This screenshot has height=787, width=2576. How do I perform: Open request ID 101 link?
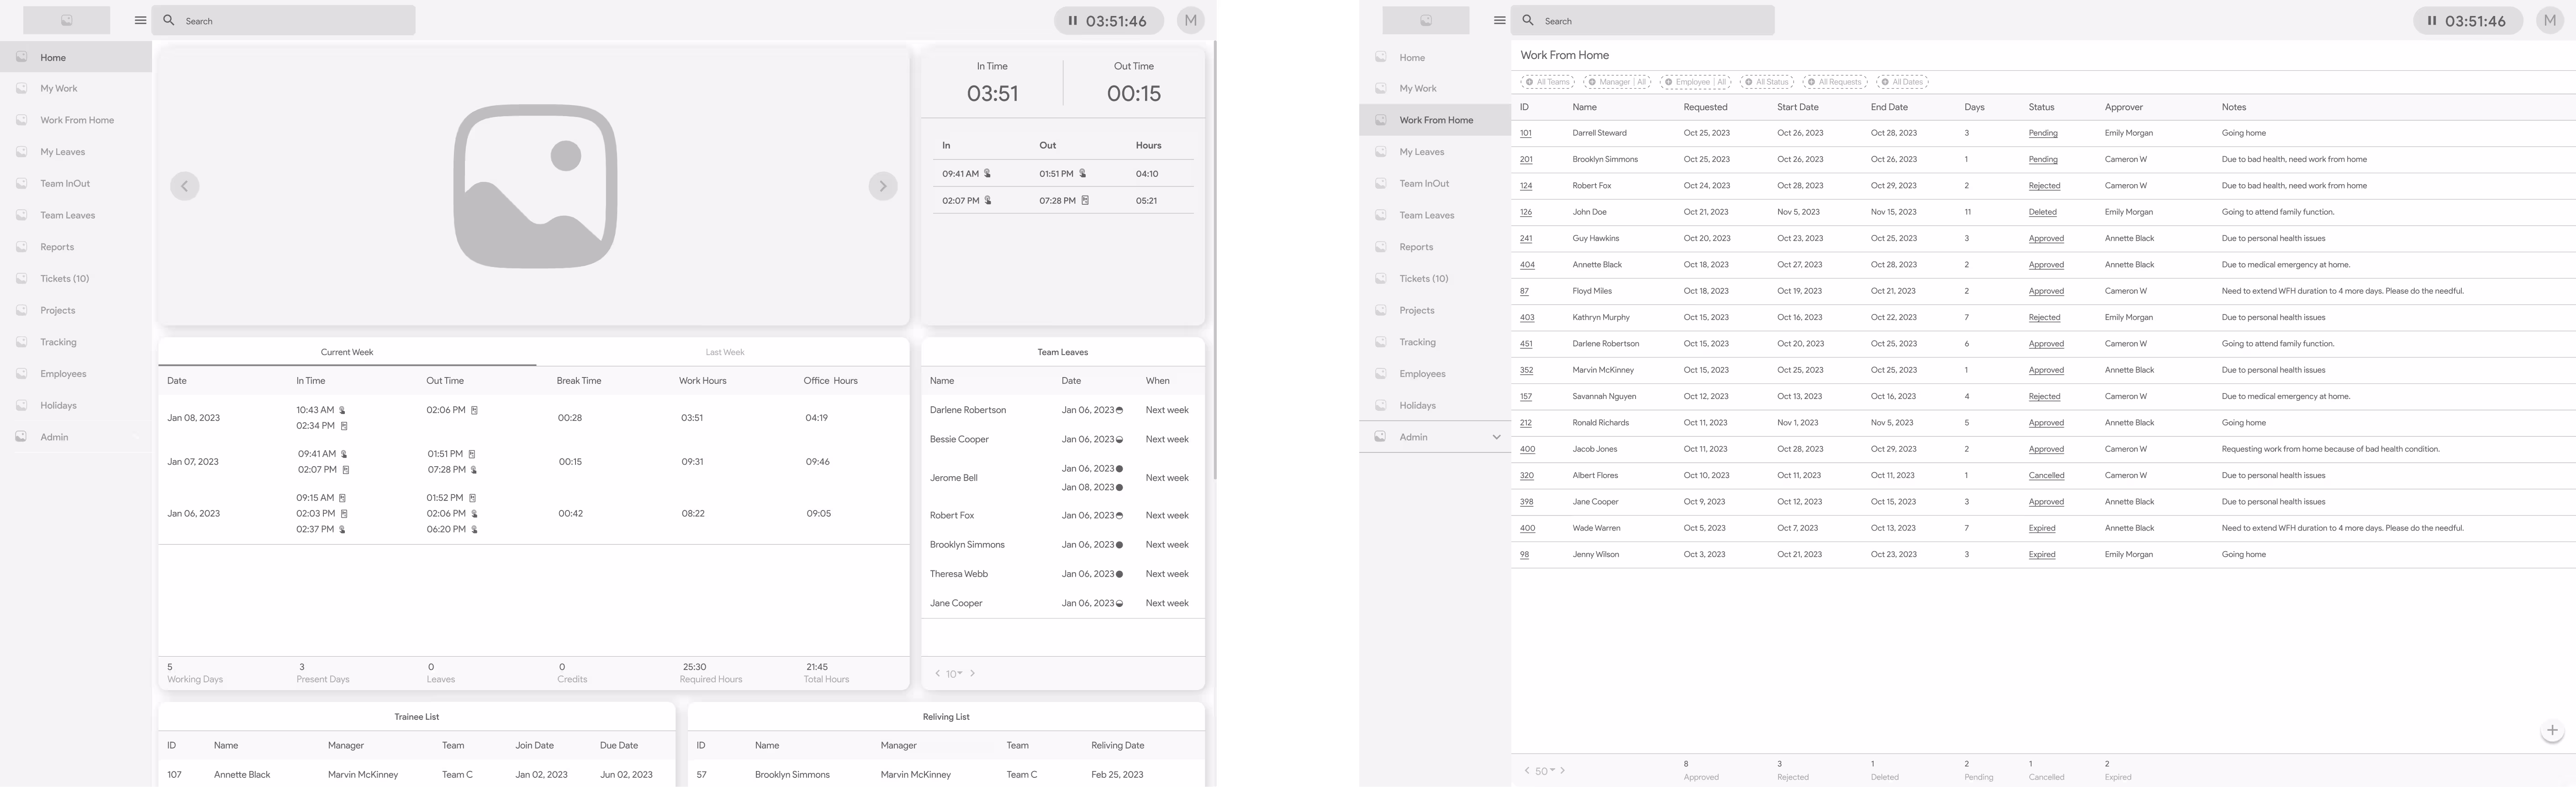[1525, 133]
